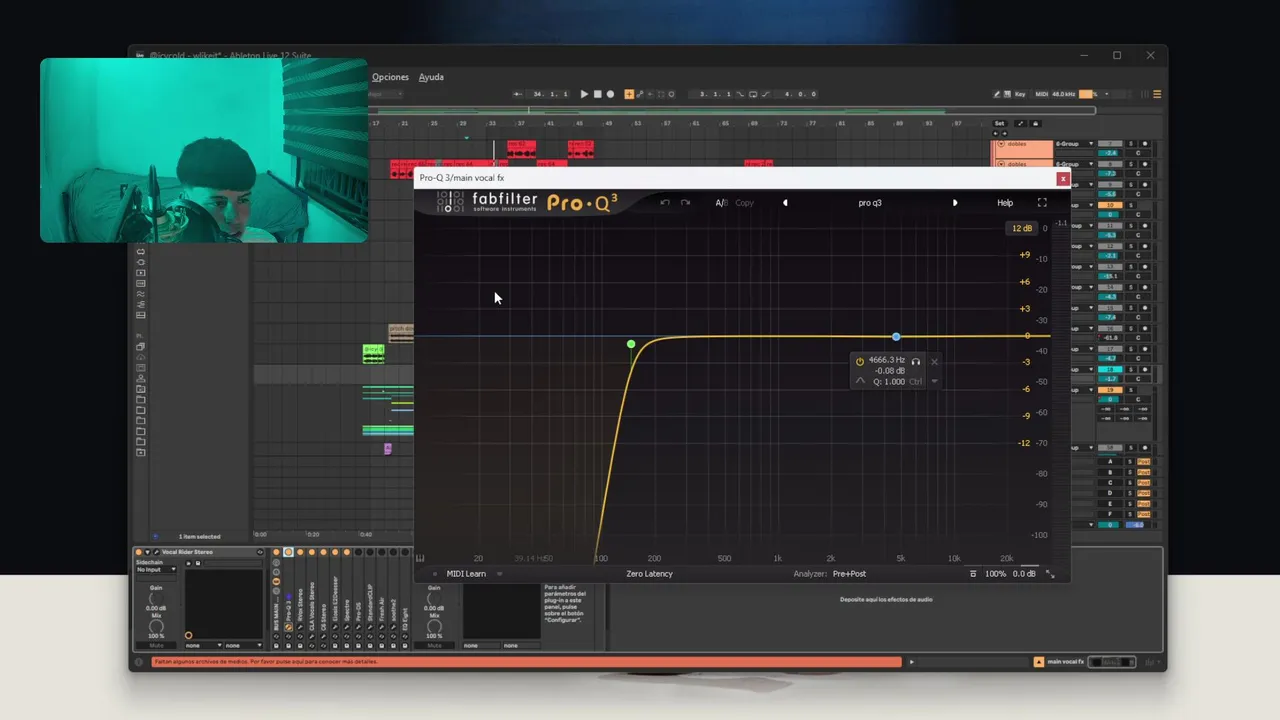Open the Pro-Q 3 Help menu

pyautogui.click(x=1005, y=203)
